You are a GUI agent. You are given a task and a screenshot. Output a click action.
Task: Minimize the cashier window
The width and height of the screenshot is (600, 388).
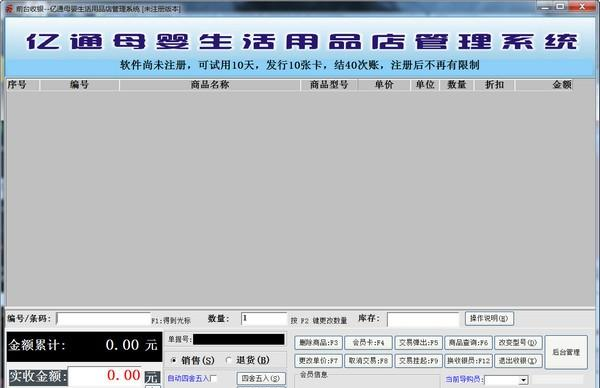tap(545, 7)
